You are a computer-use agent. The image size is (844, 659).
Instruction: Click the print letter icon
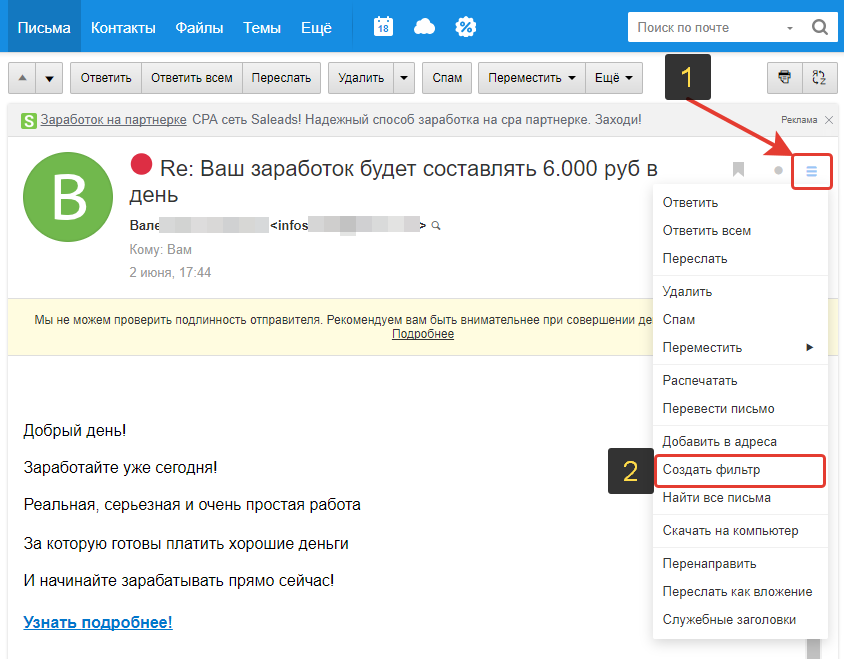point(785,77)
